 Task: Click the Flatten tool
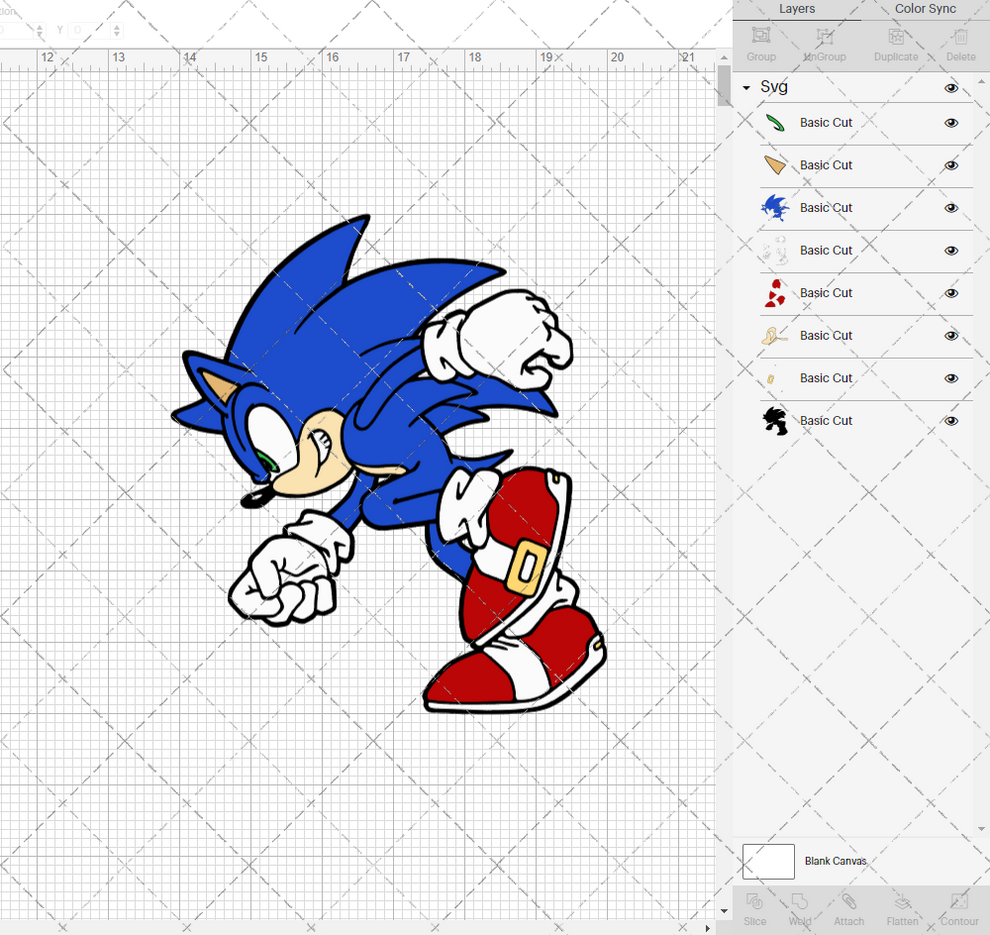pyautogui.click(x=902, y=908)
